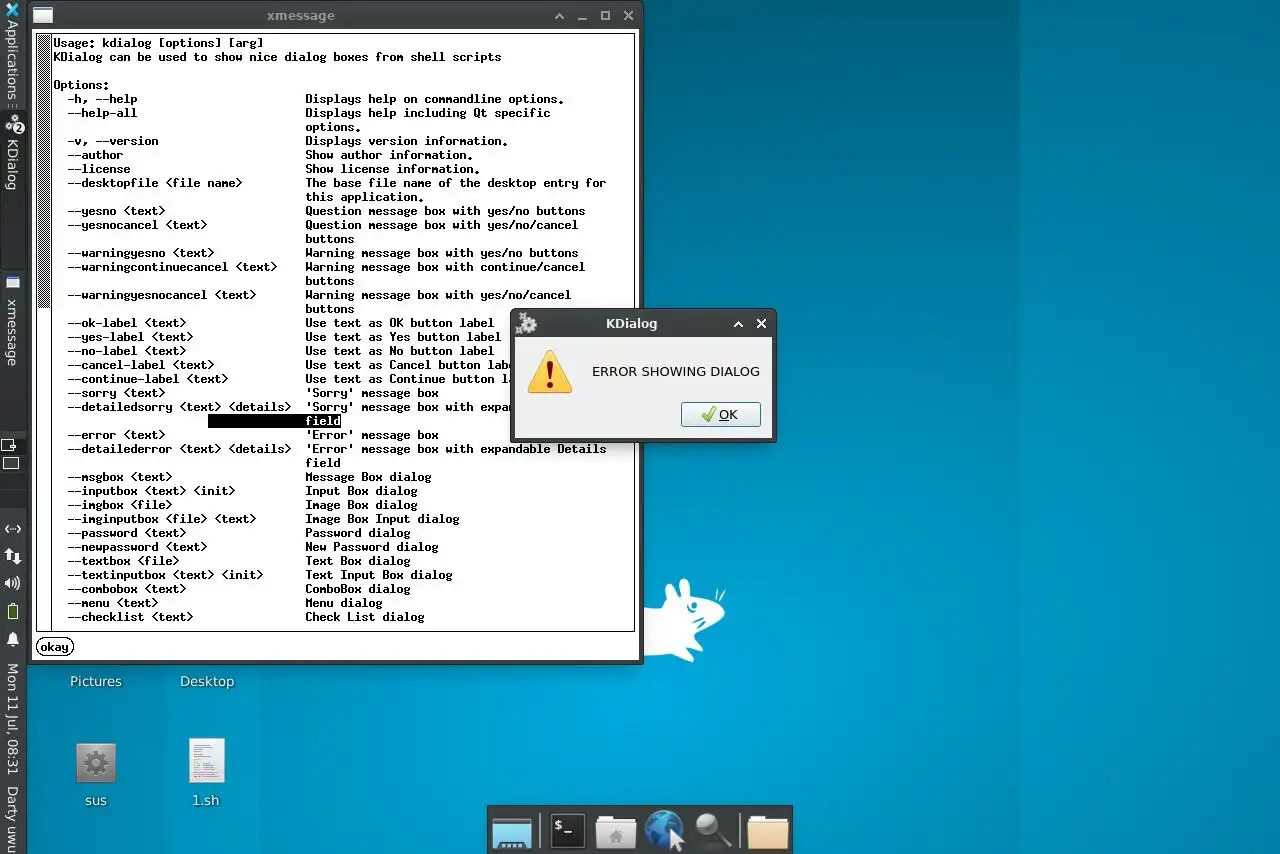The image size is (1280, 854).
Task: Click the '--yesno <text>' option
Action: click(116, 211)
